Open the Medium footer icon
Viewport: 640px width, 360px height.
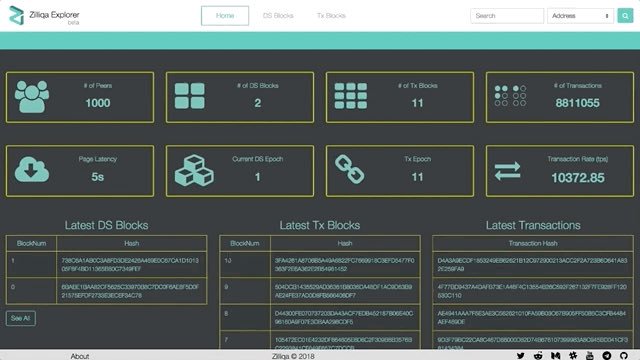coord(556,356)
